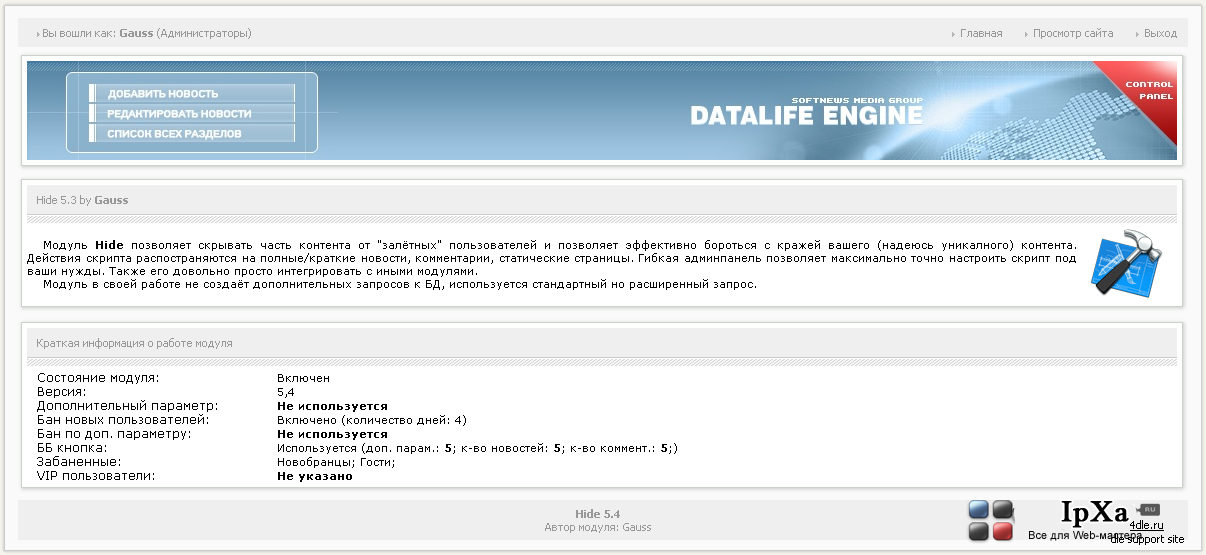Click the blue square in footer logo

(x=979, y=510)
